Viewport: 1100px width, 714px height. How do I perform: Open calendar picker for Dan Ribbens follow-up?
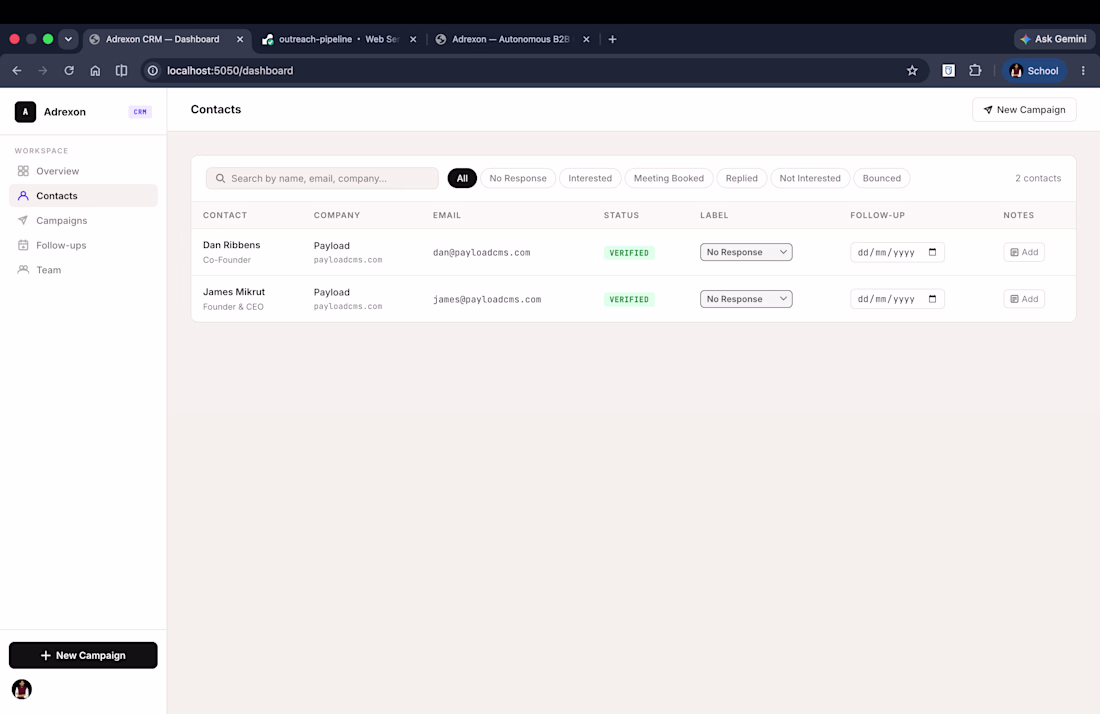[932, 252]
